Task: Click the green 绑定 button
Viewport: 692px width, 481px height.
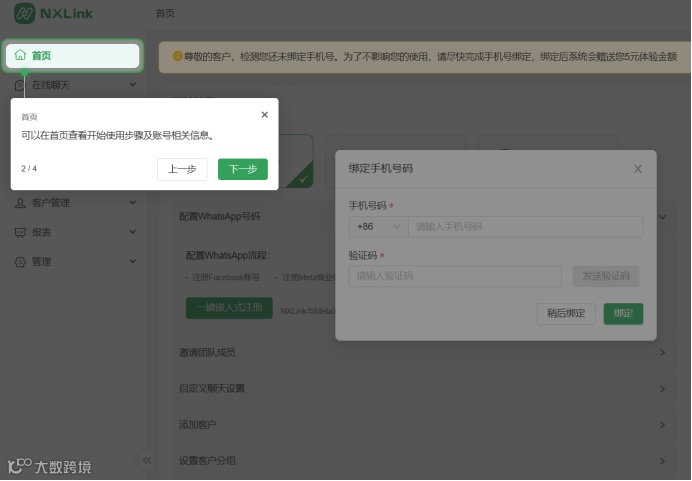Action: coord(623,314)
